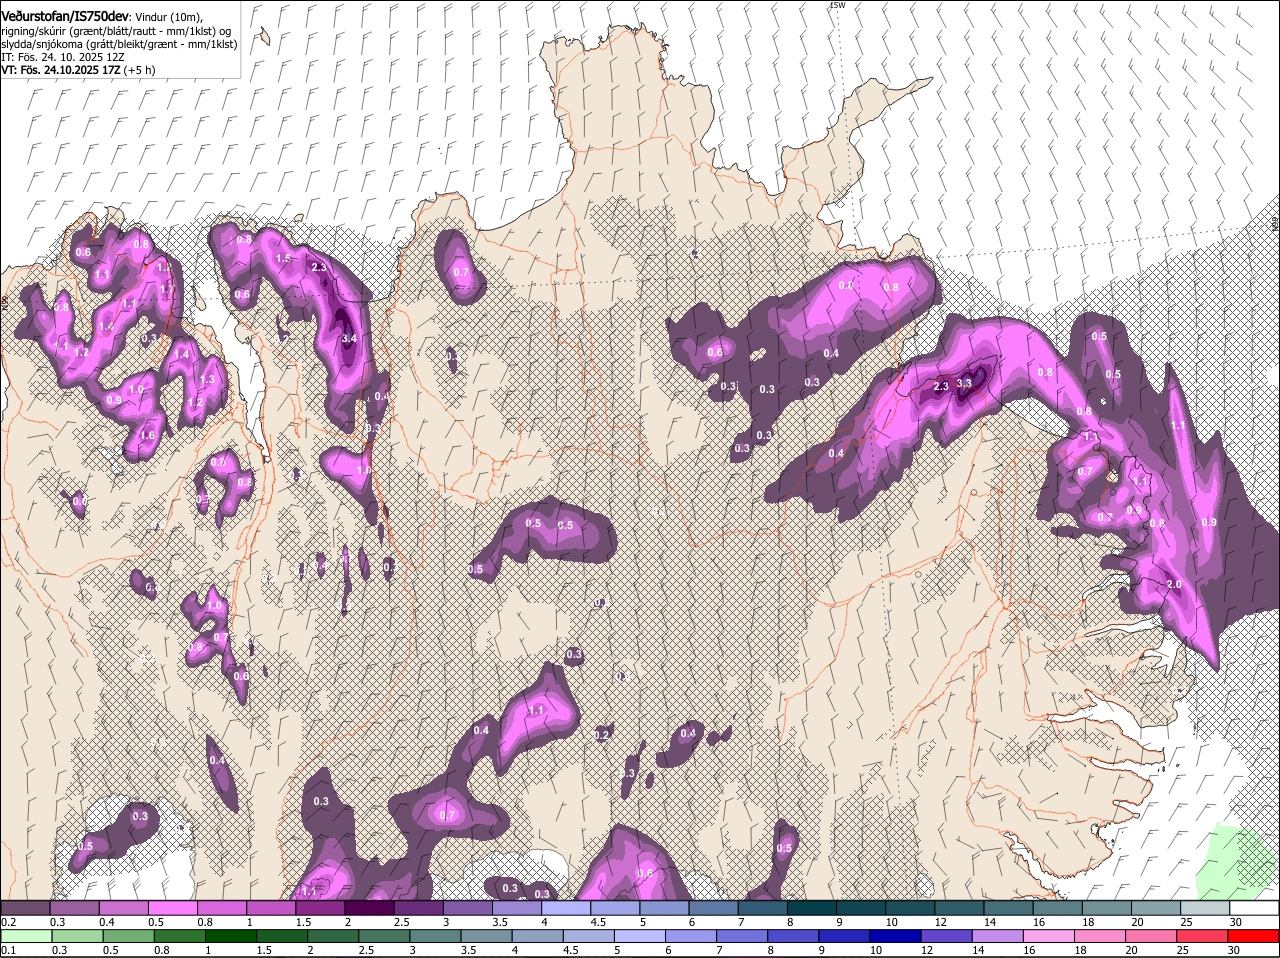The width and height of the screenshot is (1280, 958).
Task: Click the '0.1' label in the lower legend
Action: click(8, 949)
